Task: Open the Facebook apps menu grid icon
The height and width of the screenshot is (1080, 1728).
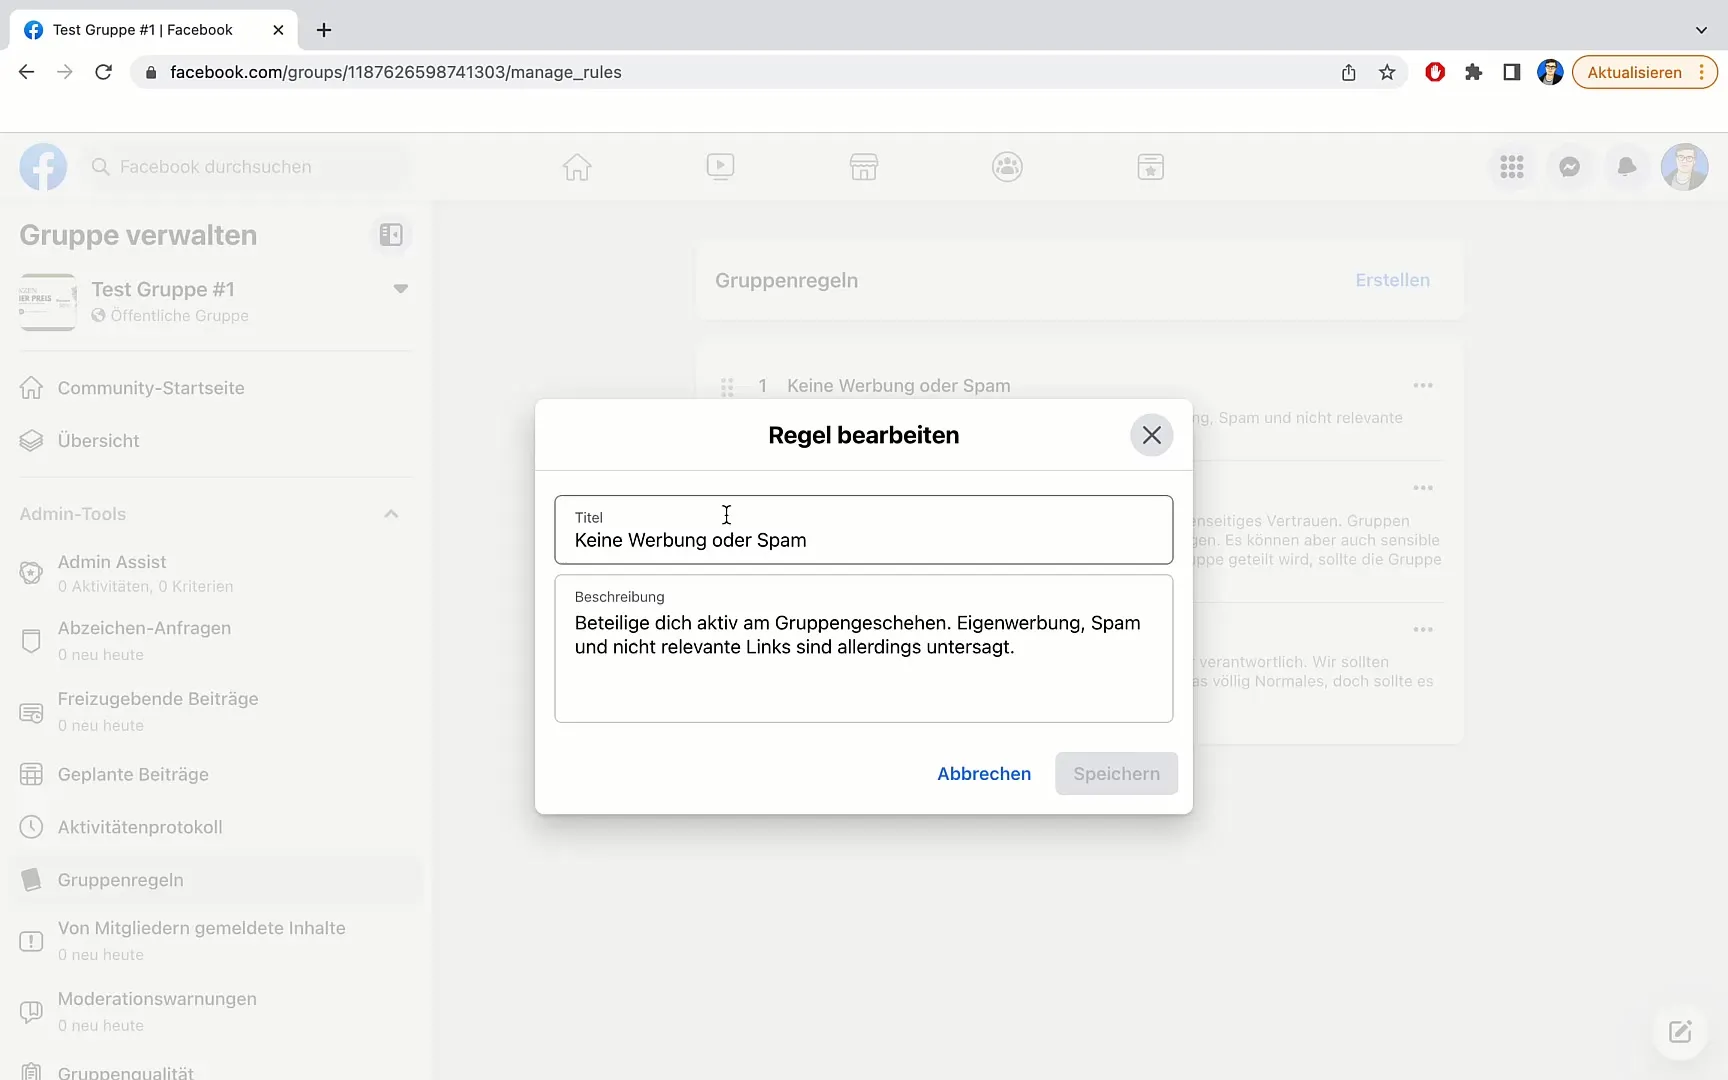Action: [x=1512, y=167]
